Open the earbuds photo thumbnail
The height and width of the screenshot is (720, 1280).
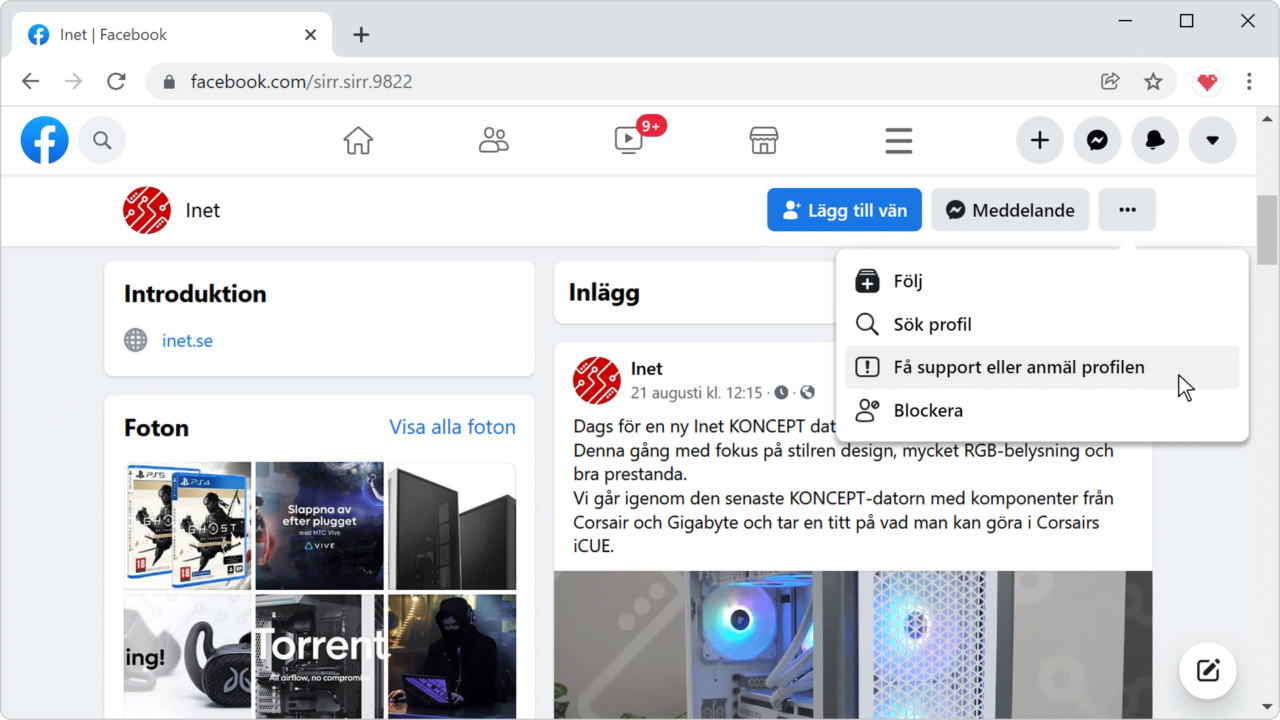187,656
